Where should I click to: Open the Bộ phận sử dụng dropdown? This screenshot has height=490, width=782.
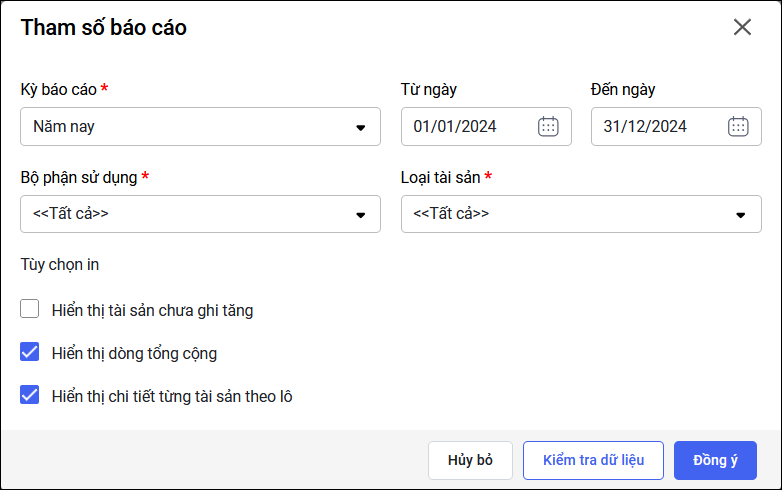point(200,214)
